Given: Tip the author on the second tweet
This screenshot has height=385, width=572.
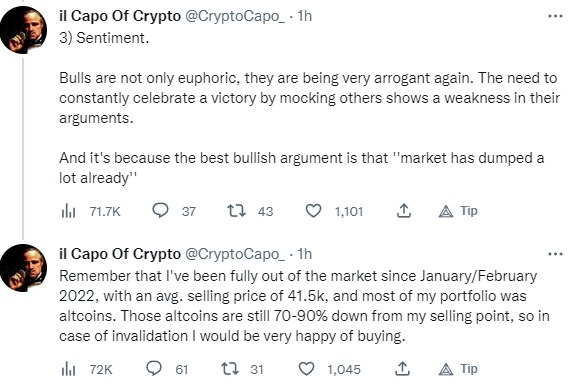Looking at the screenshot, I should click(458, 369).
